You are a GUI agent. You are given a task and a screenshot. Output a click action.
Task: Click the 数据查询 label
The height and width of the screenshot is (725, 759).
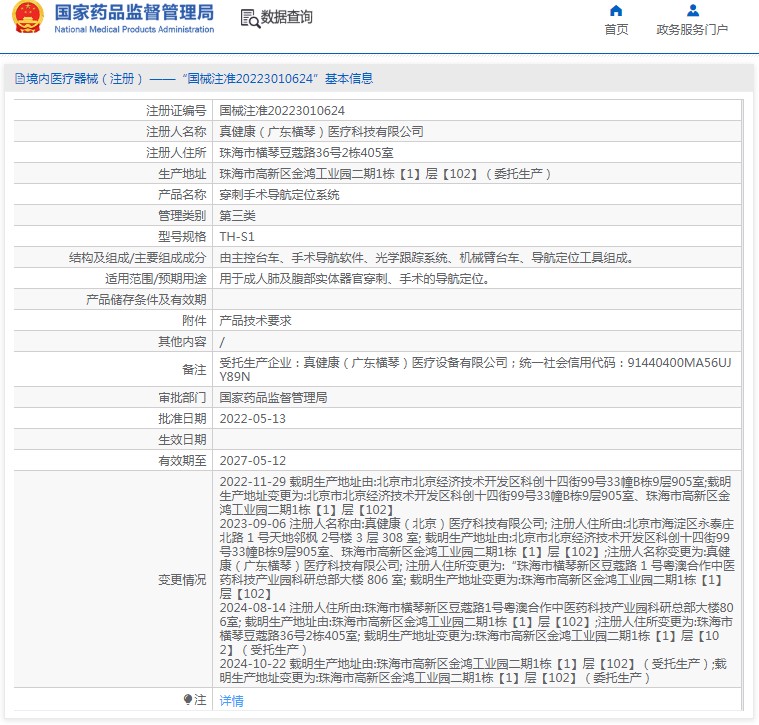pos(287,17)
